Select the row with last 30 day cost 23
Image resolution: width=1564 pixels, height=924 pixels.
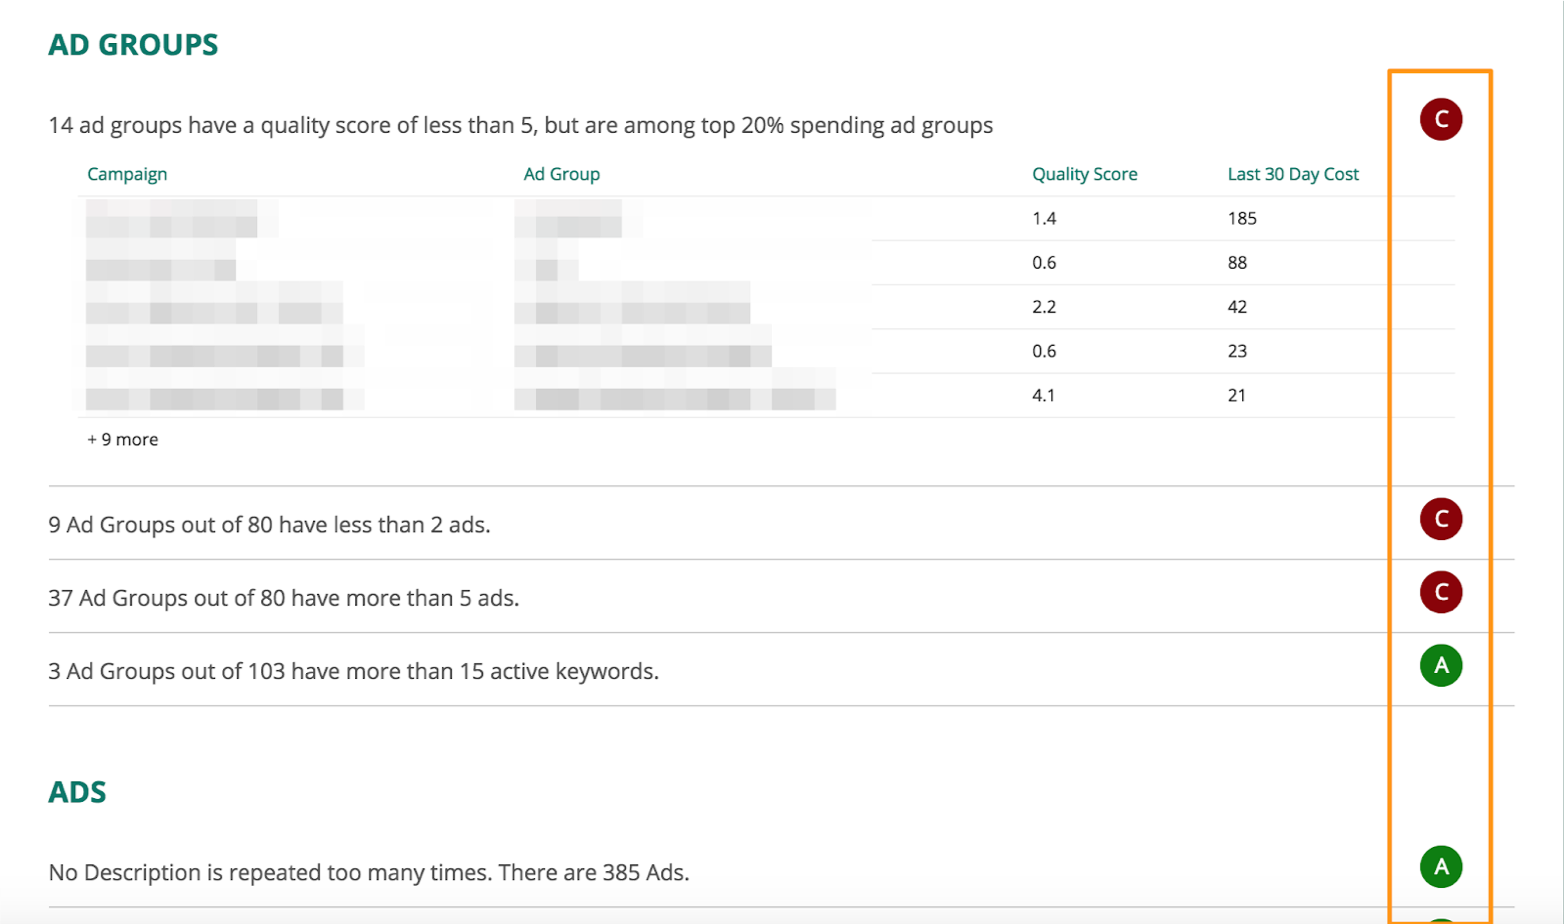click(766, 351)
